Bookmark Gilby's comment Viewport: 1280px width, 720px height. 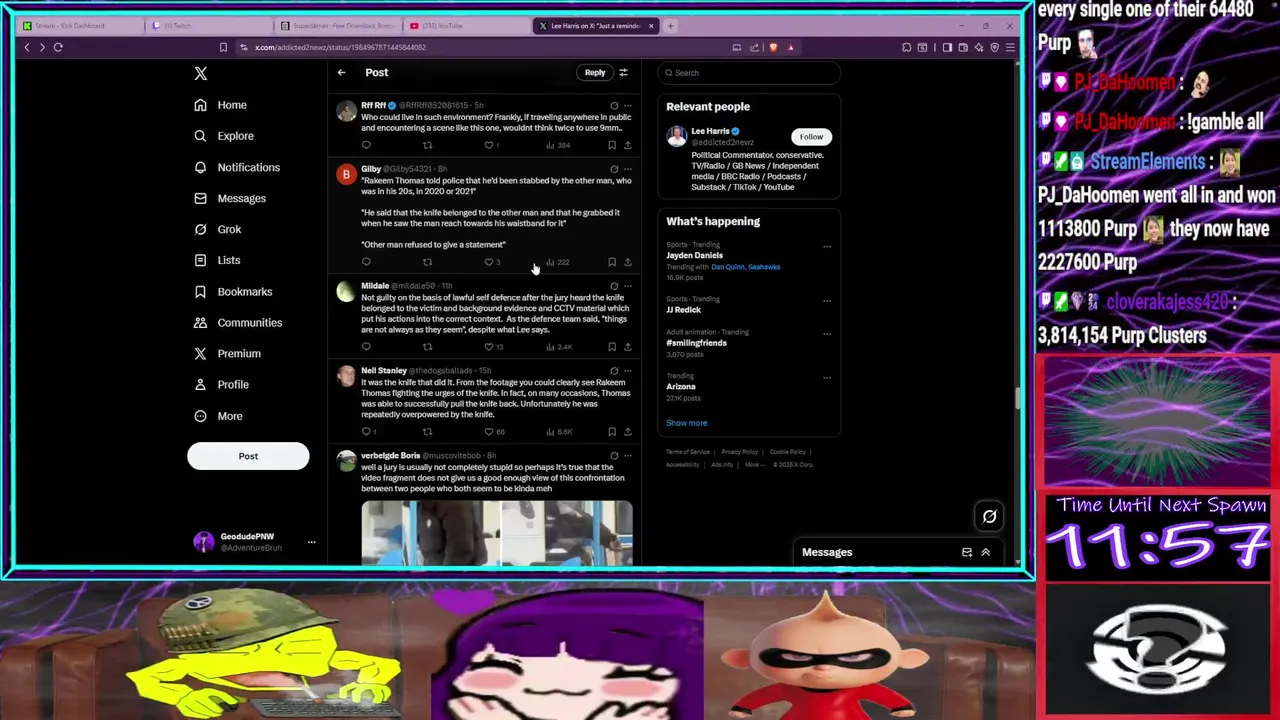(x=612, y=262)
